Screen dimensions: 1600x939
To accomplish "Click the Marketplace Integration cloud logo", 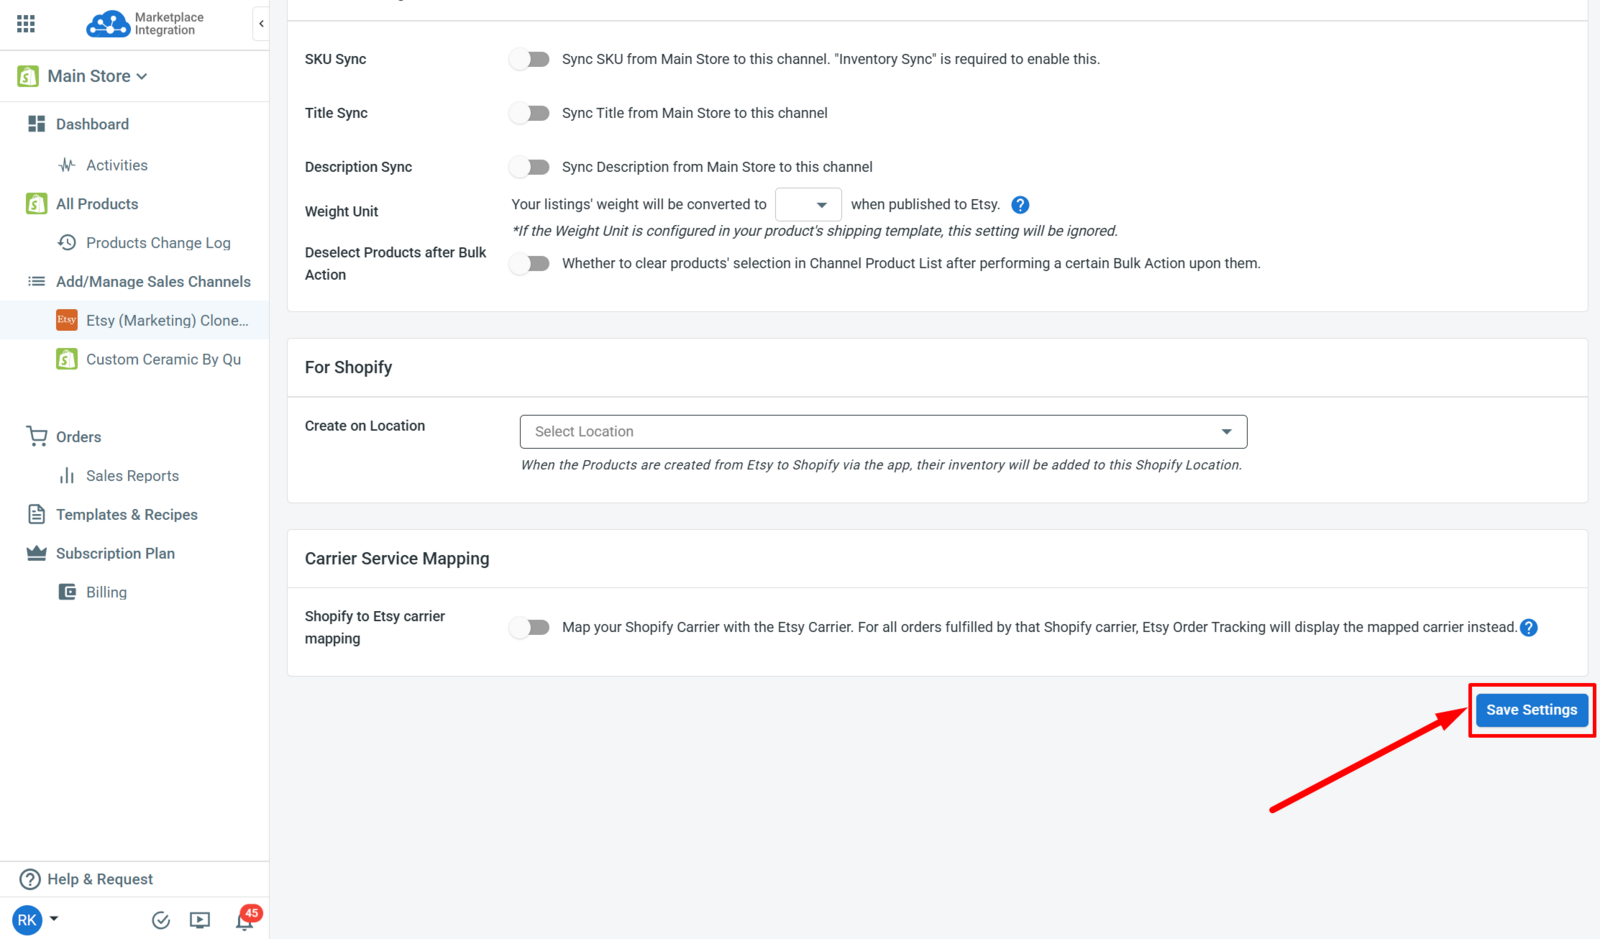I will pos(107,24).
